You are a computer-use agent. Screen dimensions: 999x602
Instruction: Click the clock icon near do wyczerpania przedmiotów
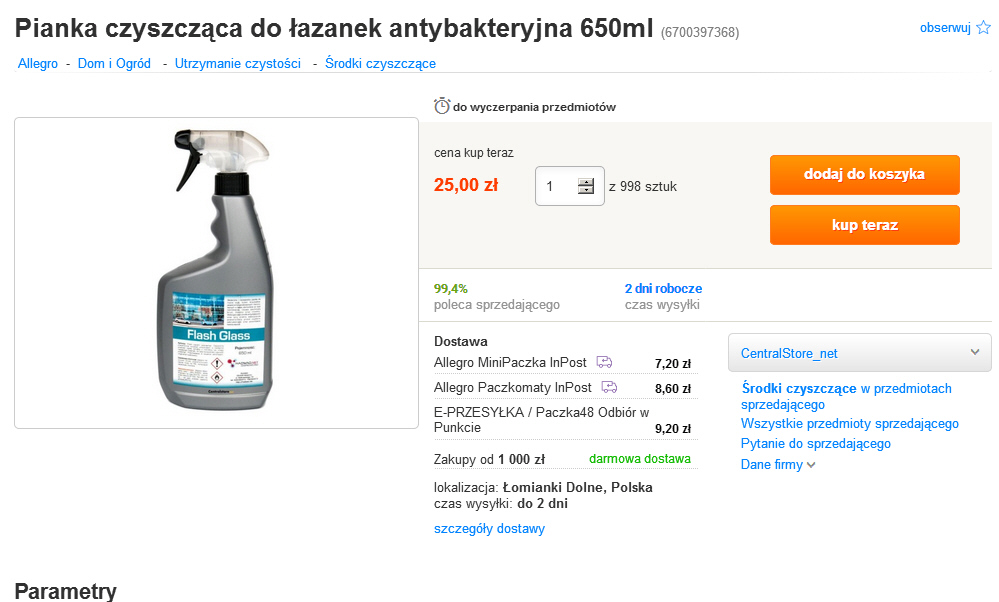coord(442,106)
